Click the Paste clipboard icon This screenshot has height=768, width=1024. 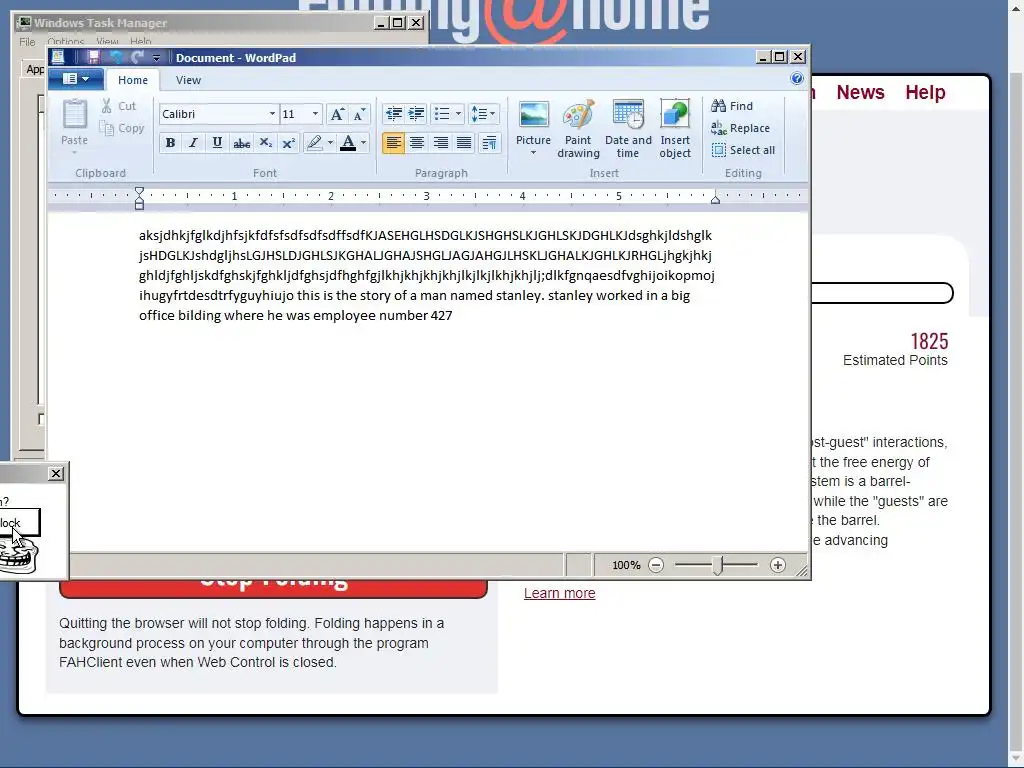74,114
